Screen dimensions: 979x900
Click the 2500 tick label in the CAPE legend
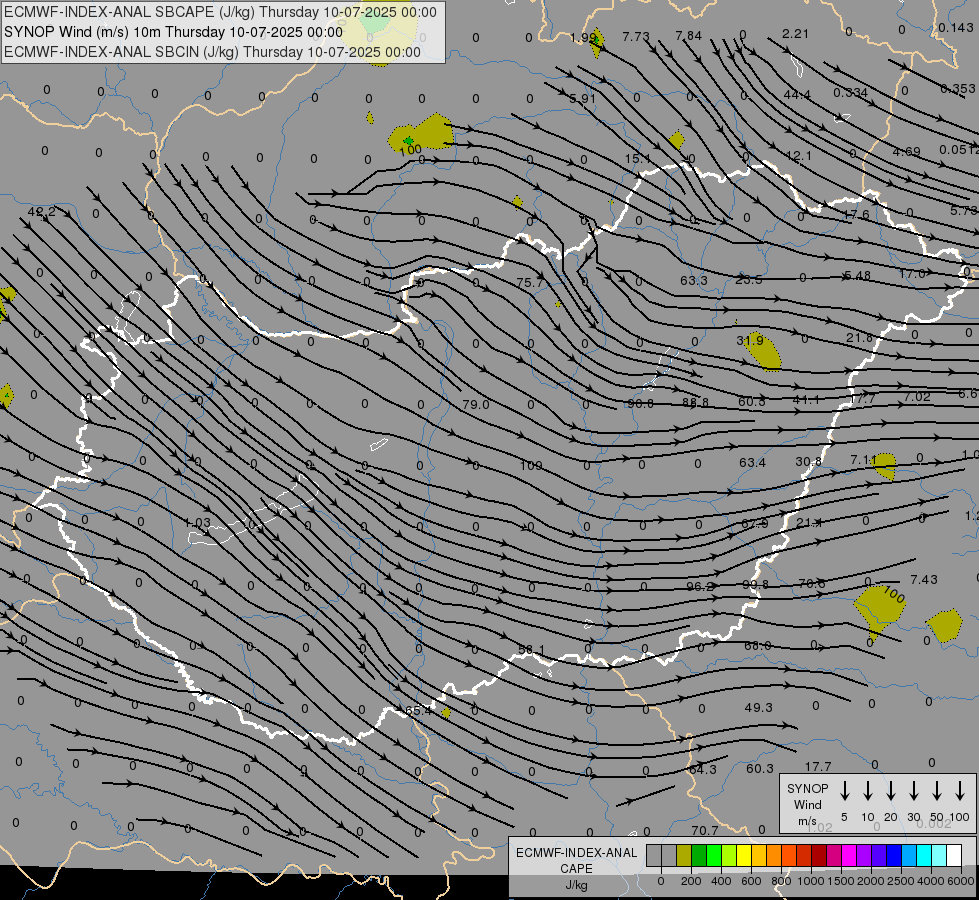pos(900,881)
